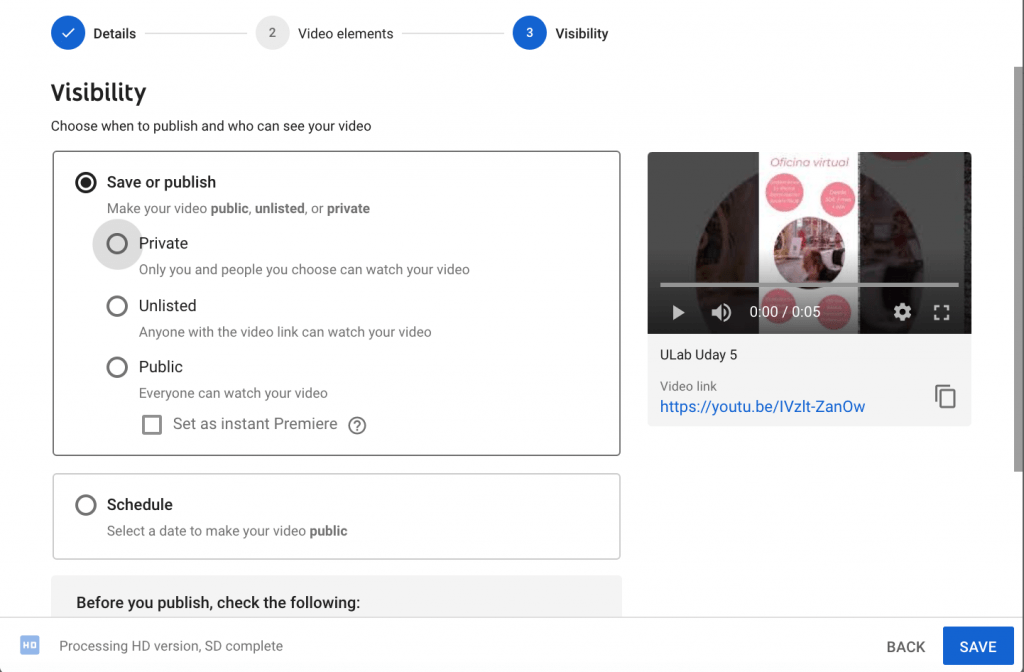Select the Save or publish option

tap(86, 182)
